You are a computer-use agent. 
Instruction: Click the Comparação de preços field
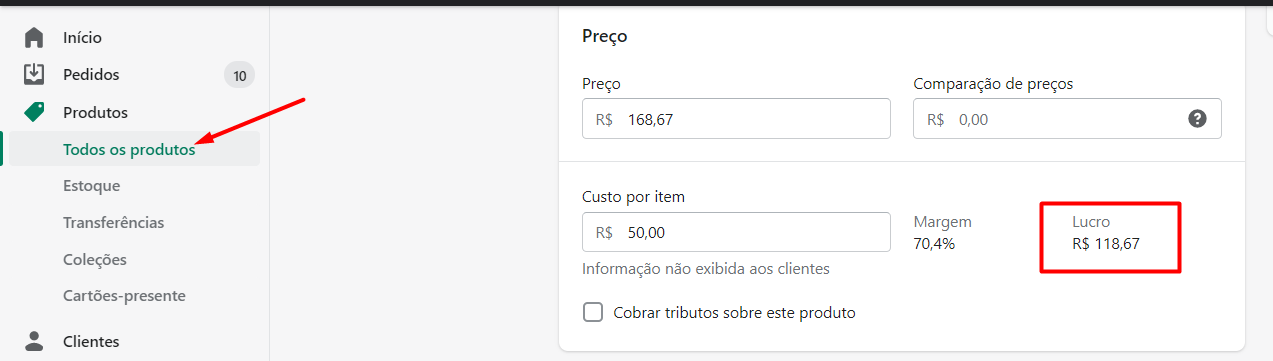point(1067,119)
